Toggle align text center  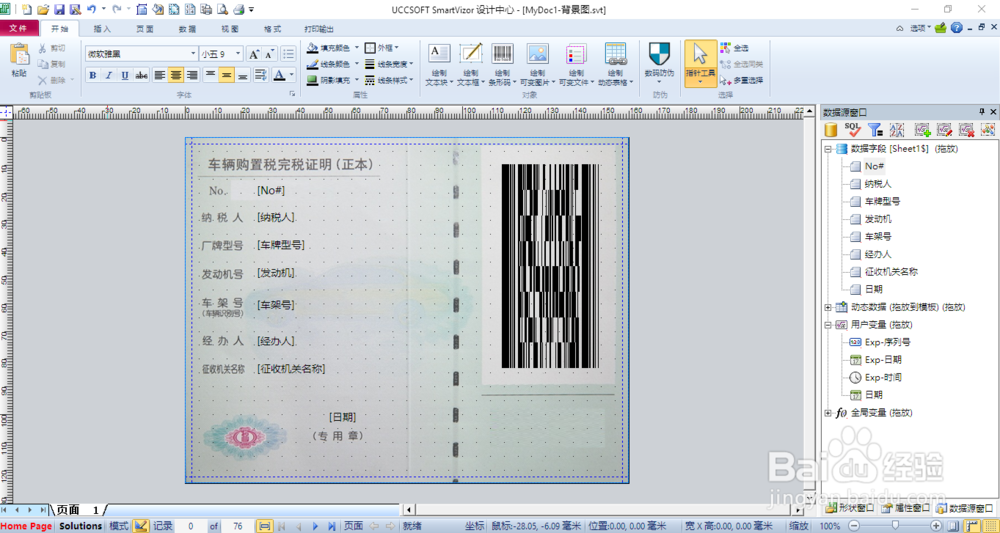(x=175, y=75)
